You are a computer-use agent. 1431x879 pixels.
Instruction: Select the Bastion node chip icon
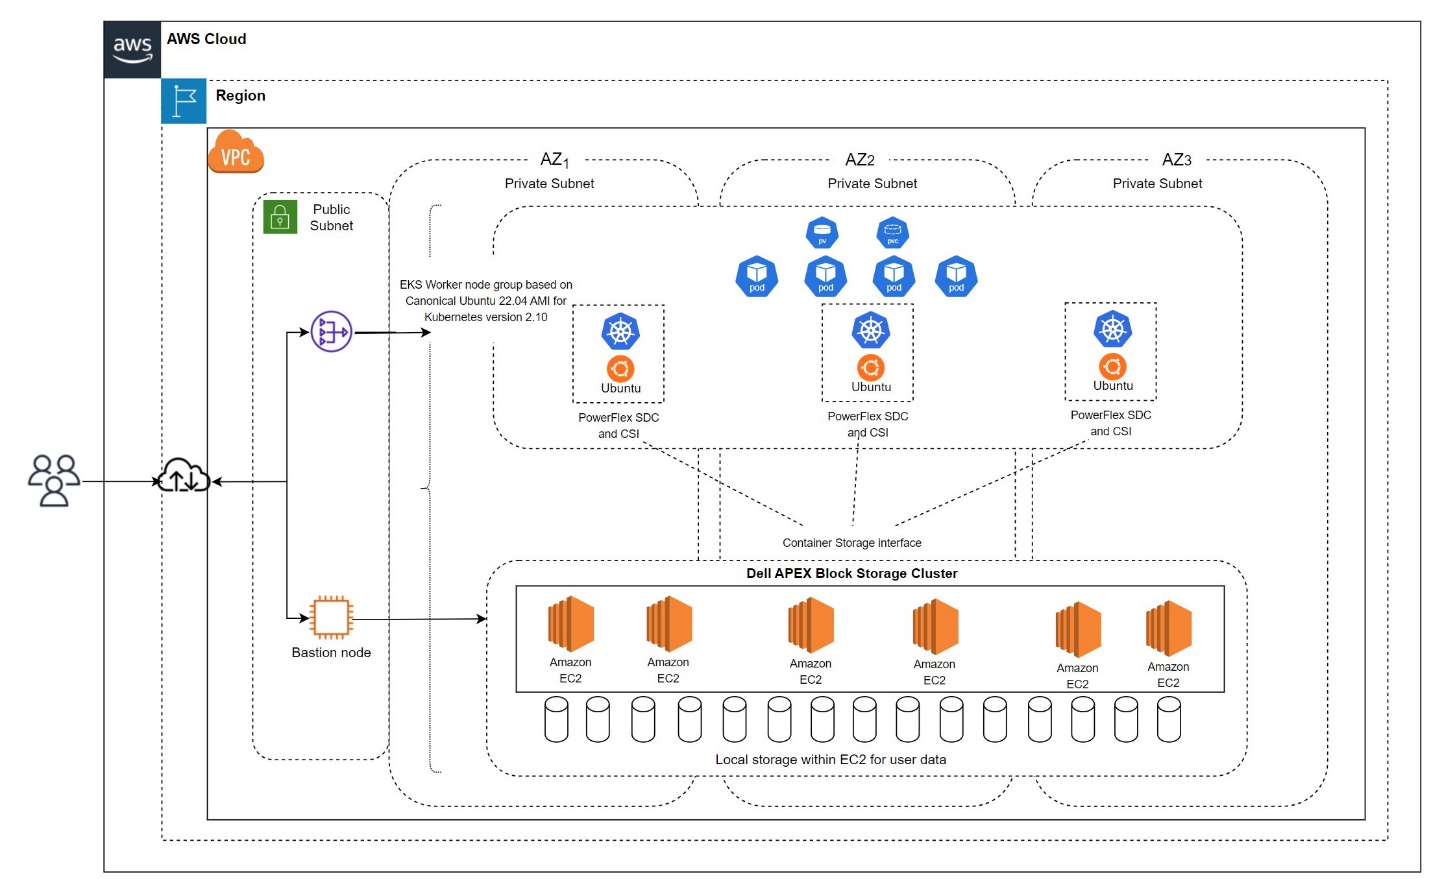point(331,617)
